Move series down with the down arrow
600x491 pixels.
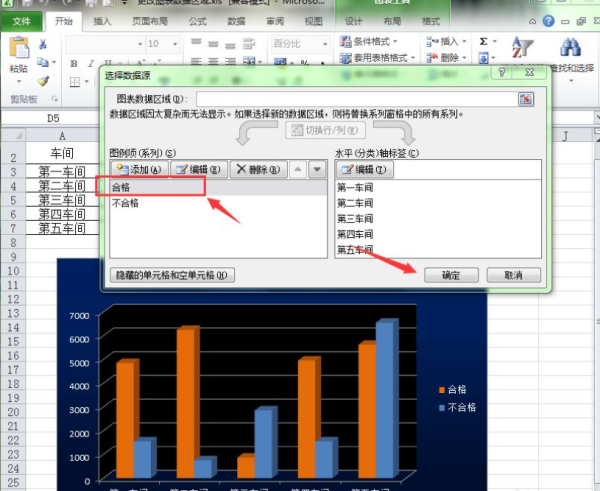click(317, 169)
